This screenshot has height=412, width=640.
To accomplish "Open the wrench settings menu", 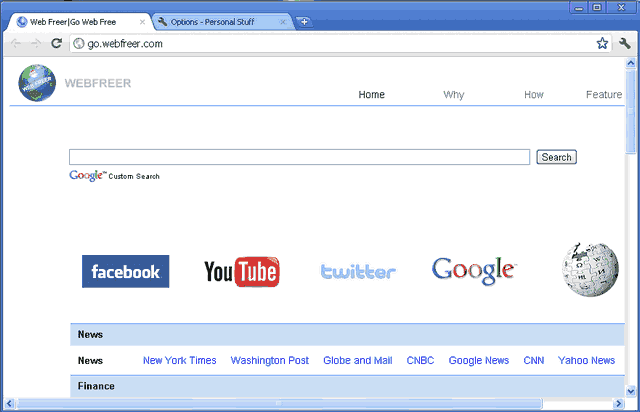I will (624, 43).
